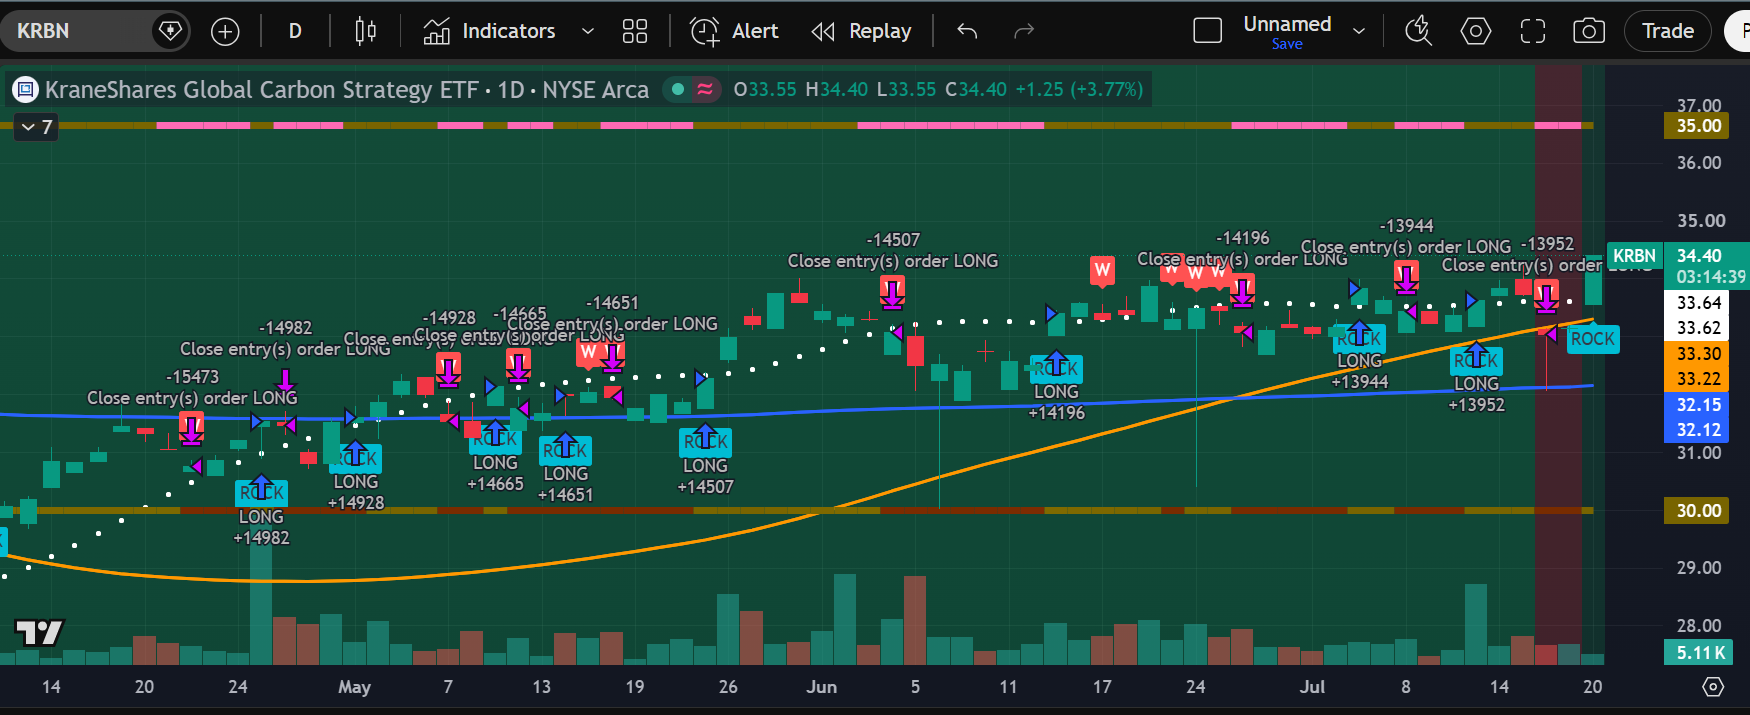
Task: Create an Alert
Action: tap(734, 31)
